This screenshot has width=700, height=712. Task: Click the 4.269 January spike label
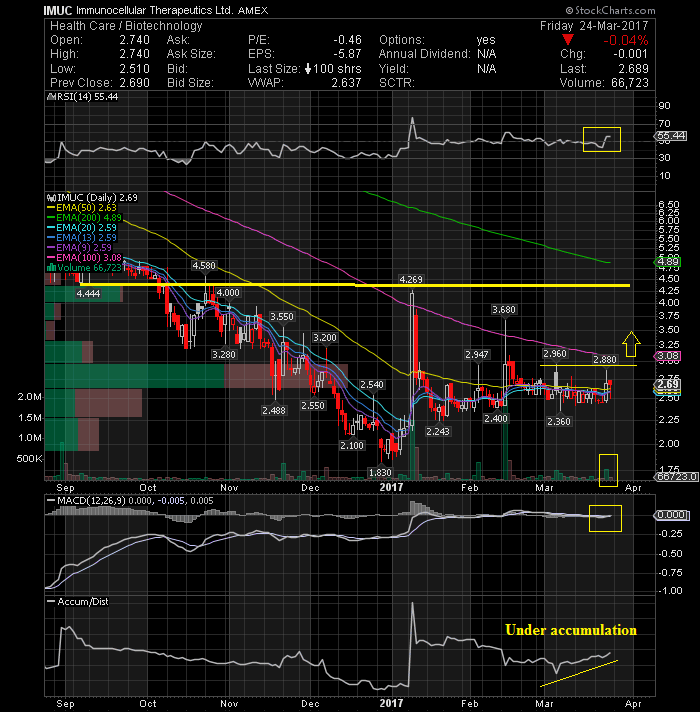pos(411,279)
